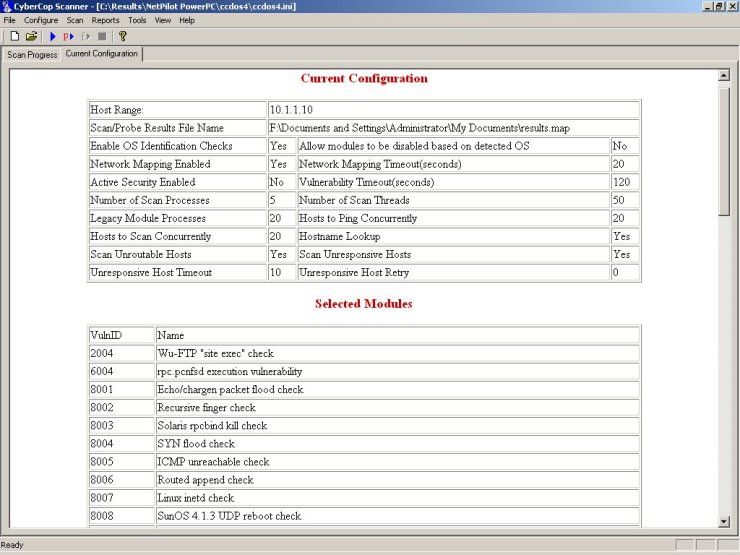740x555 pixels.
Task: Click the Scan Threads value 50
Action: pos(625,200)
